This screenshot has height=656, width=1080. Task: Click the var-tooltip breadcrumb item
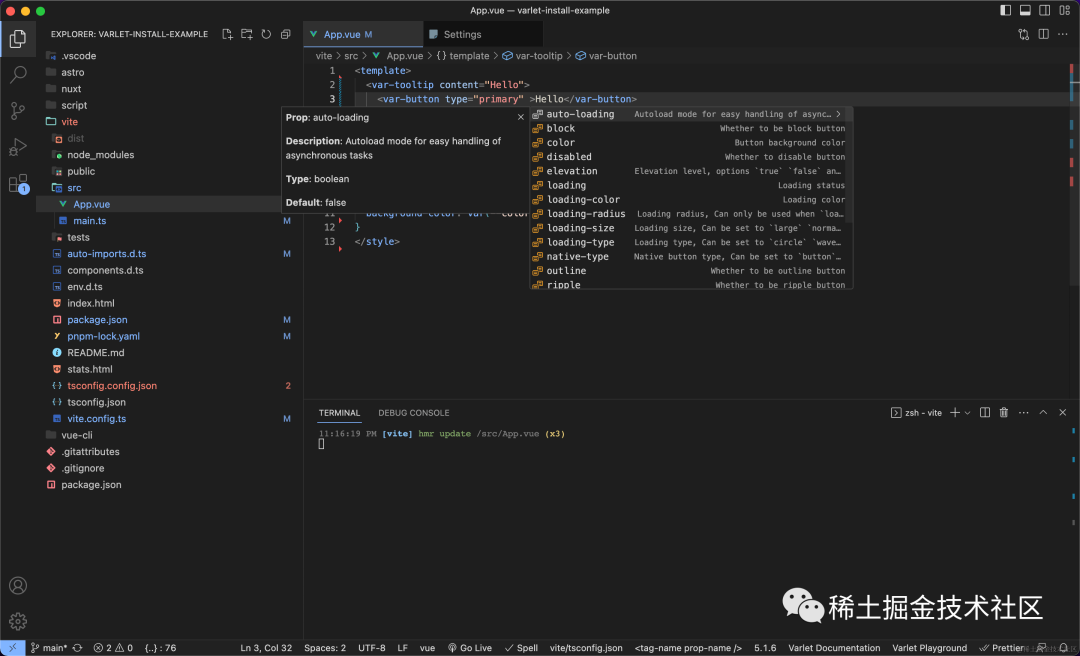coord(532,56)
